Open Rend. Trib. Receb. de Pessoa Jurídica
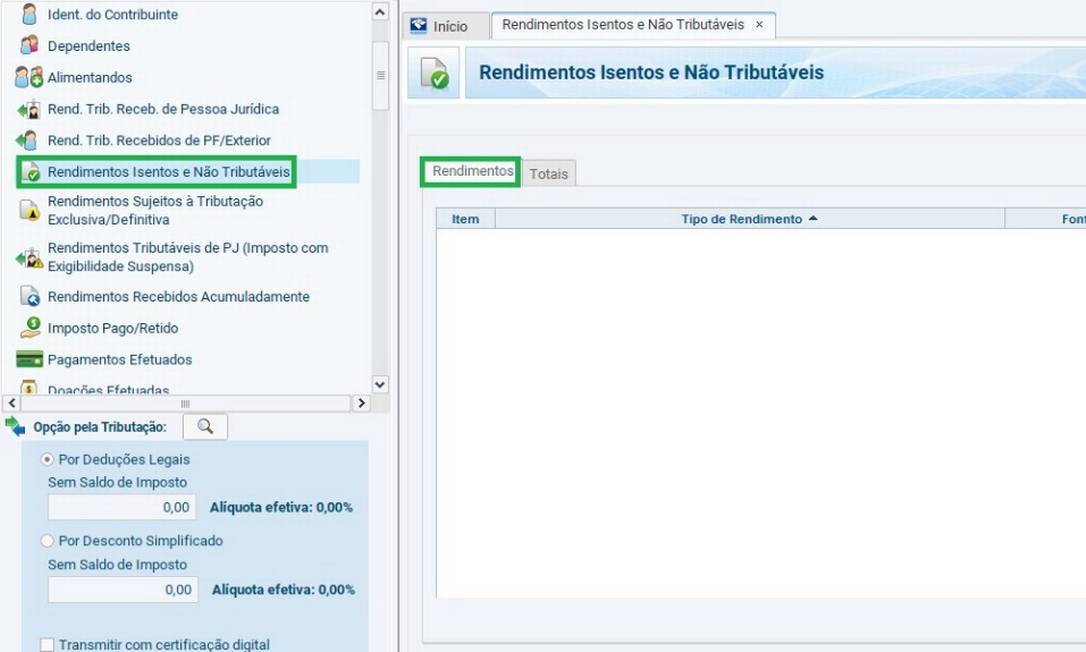The image size is (1086, 652). click(163, 109)
